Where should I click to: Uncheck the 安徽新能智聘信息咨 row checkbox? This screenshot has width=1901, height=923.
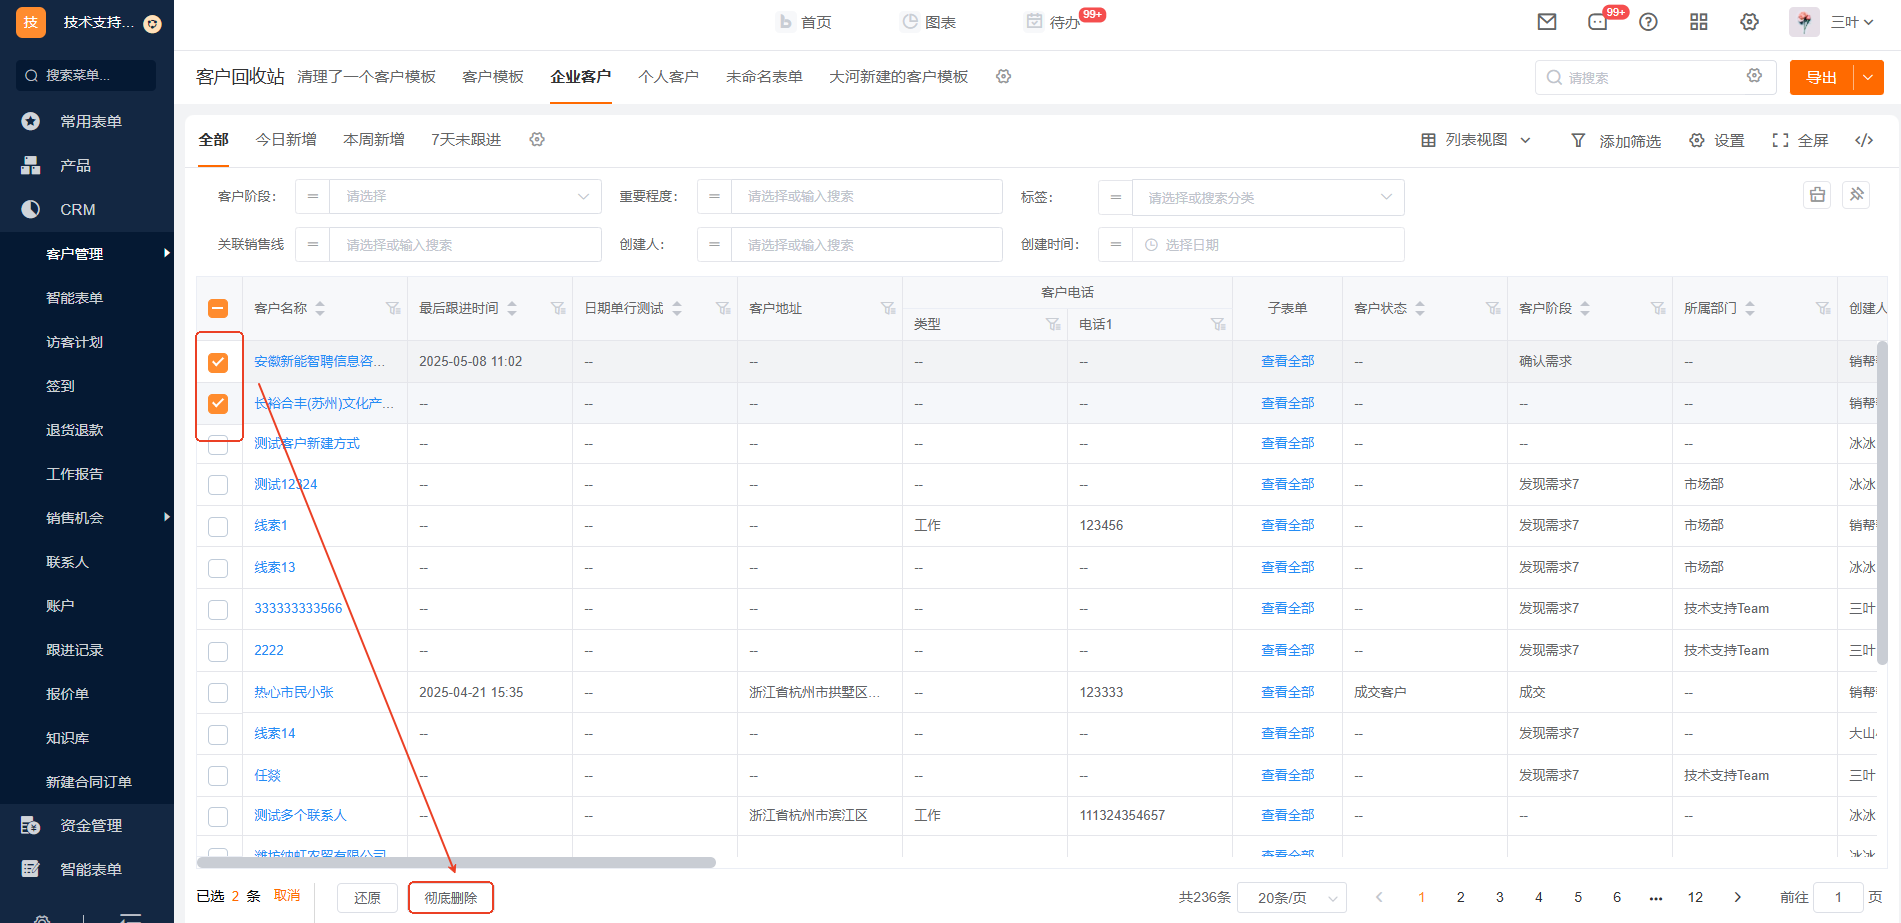218,362
